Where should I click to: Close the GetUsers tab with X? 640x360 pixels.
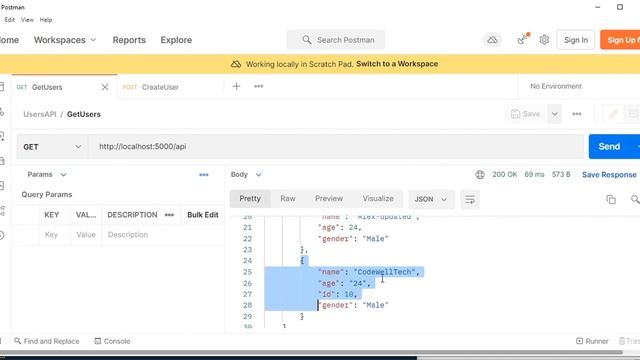(105, 87)
